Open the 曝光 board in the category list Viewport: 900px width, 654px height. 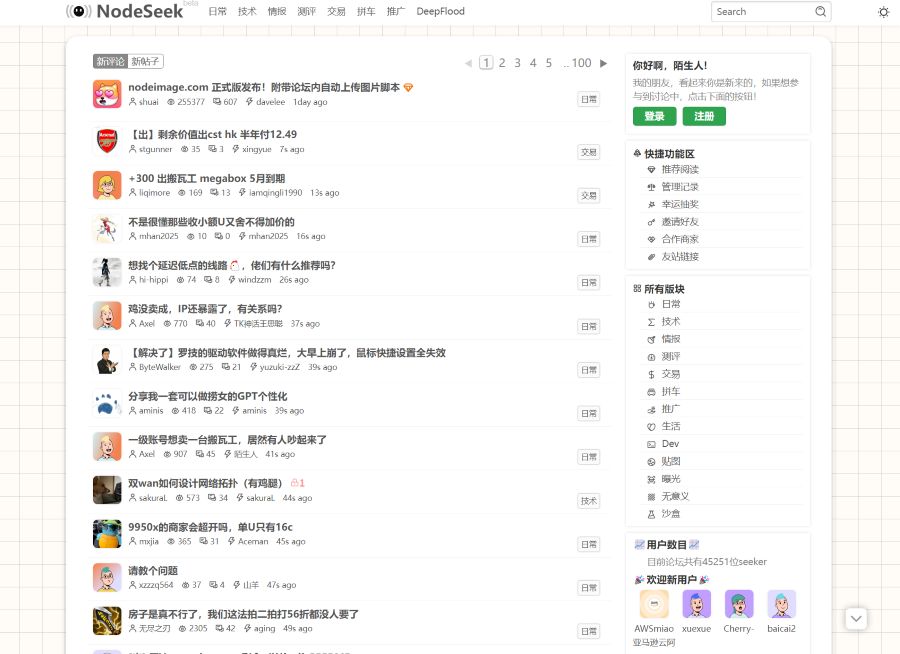(x=671, y=479)
